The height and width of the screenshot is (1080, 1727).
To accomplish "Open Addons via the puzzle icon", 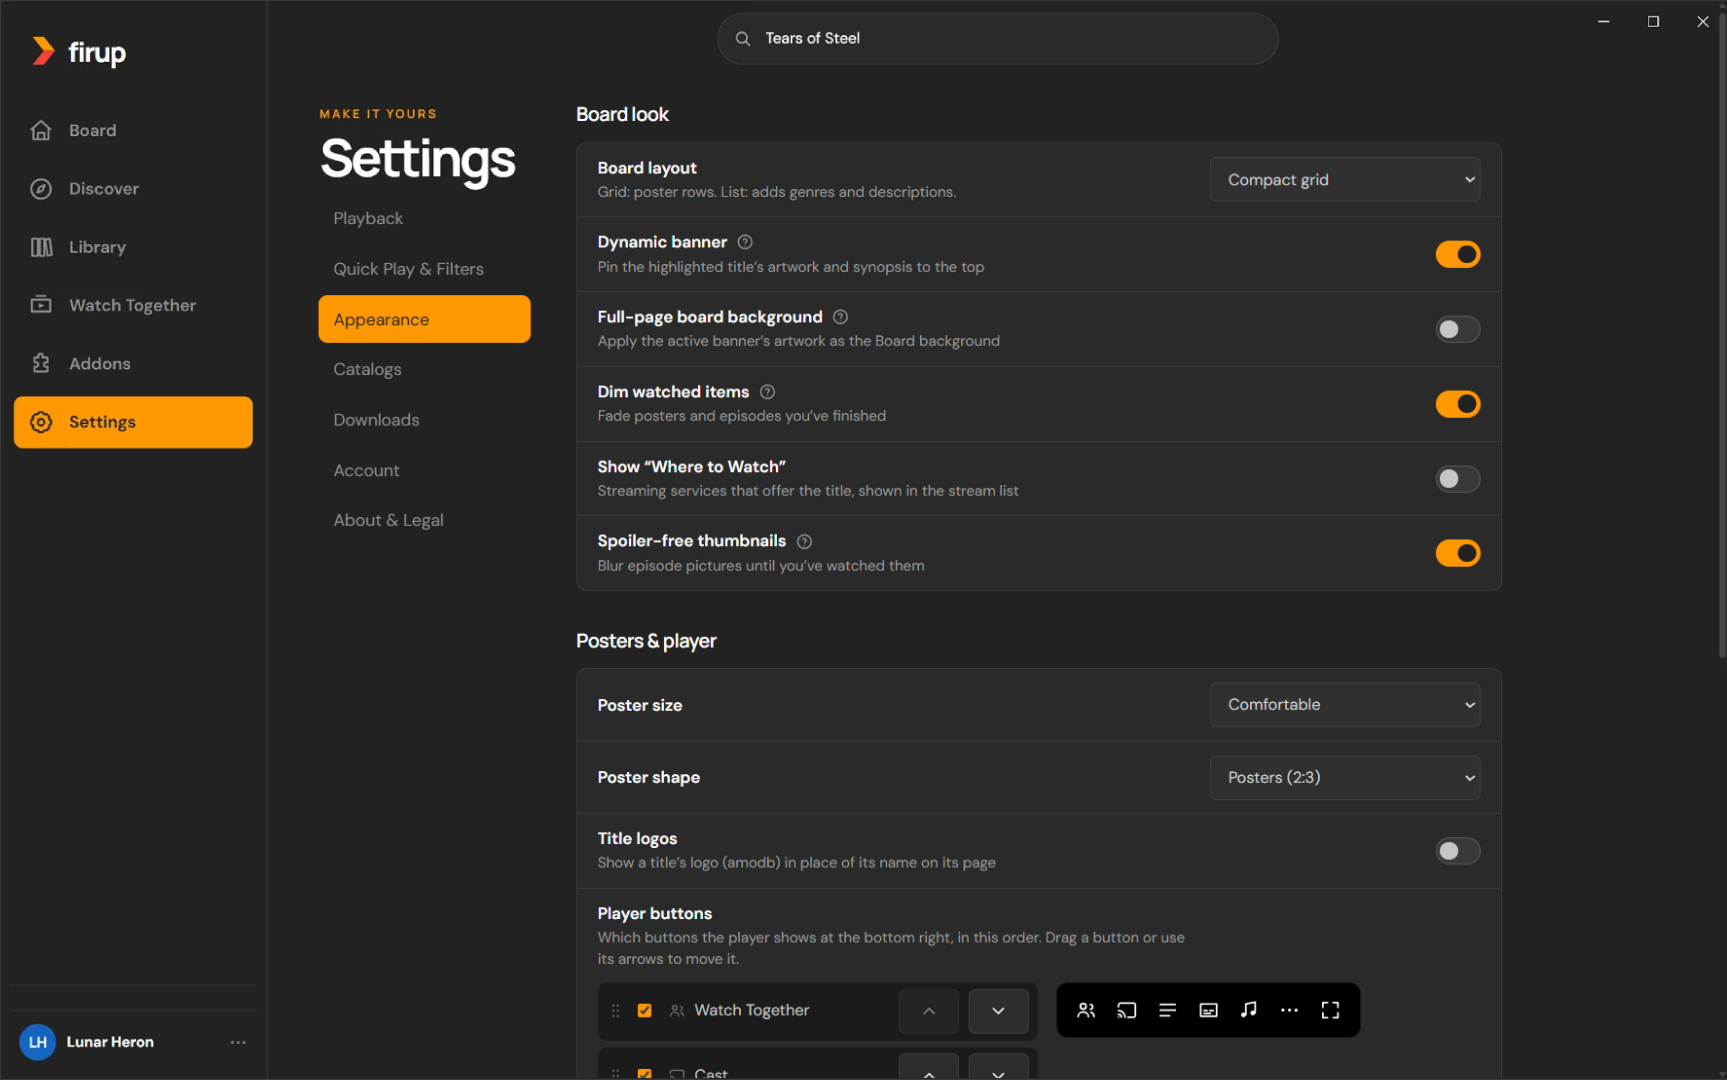I will [41, 363].
